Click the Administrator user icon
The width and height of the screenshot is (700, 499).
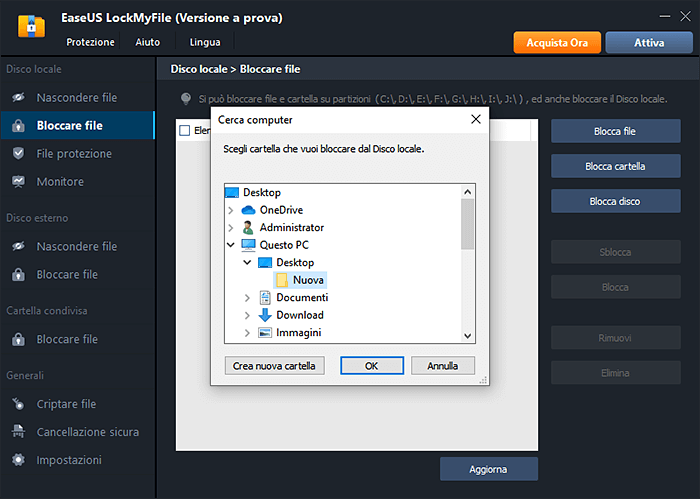tap(248, 227)
